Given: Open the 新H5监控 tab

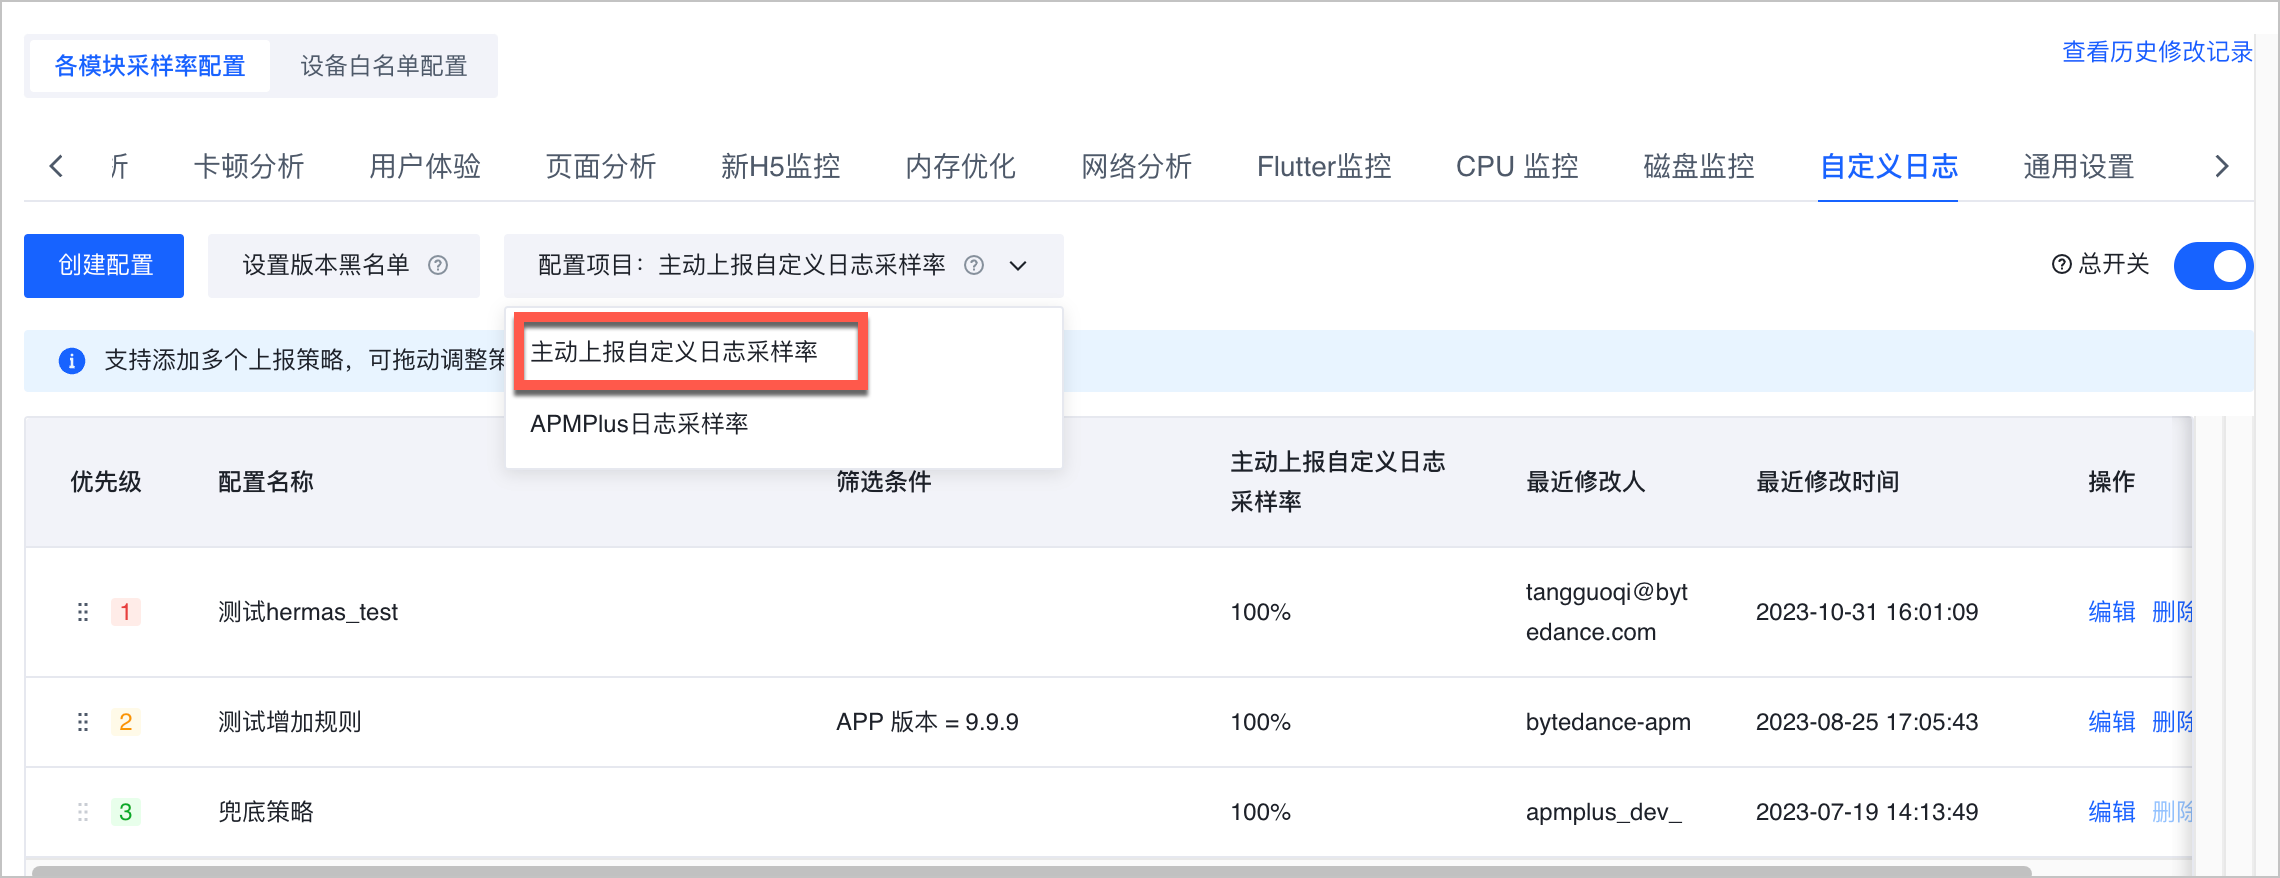Looking at the screenshot, I should pyautogui.click(x=781, y=166).
